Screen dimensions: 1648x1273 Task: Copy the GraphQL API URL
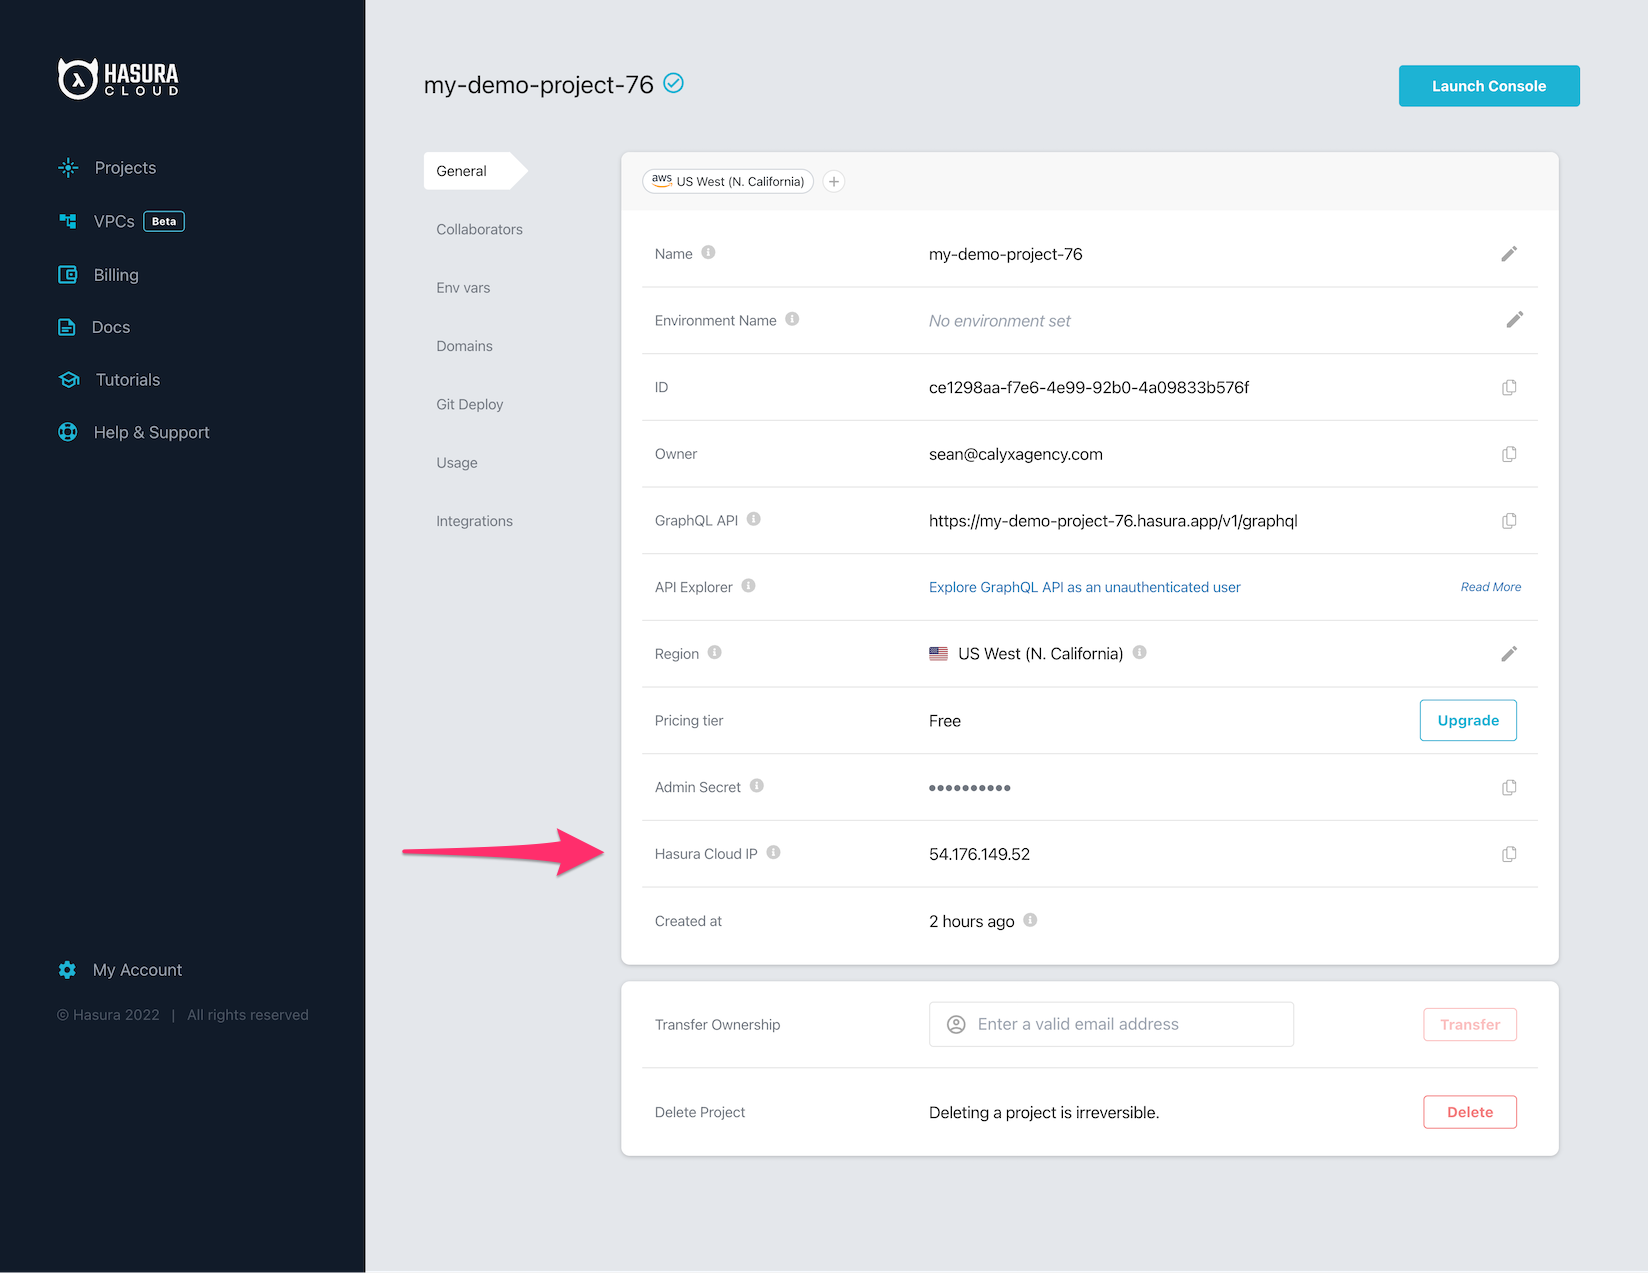[1509, 521]
